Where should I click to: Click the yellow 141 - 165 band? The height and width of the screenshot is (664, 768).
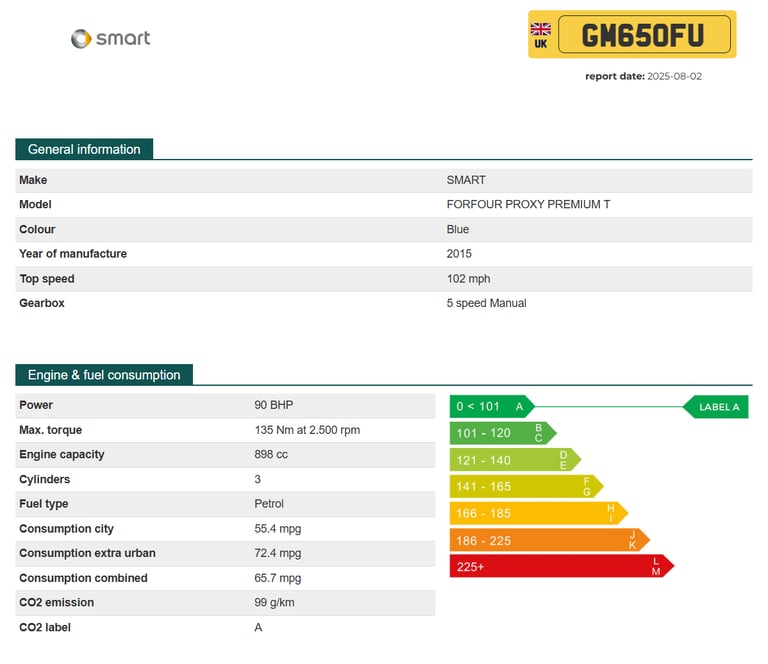pos(527,486)
